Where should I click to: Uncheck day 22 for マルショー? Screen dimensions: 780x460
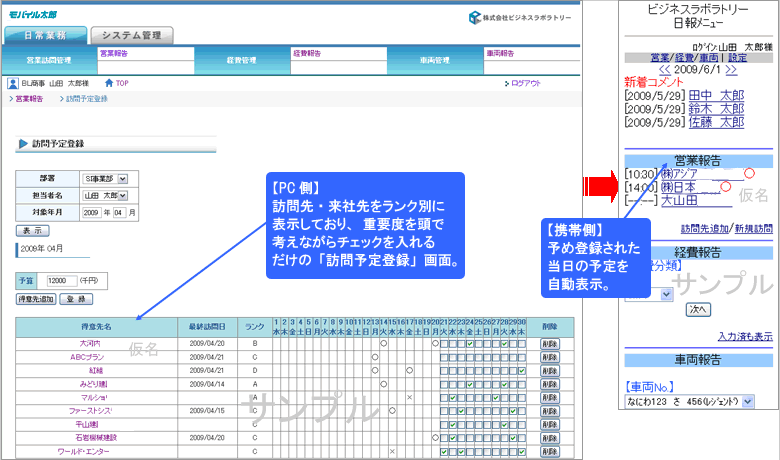(453, 398)
